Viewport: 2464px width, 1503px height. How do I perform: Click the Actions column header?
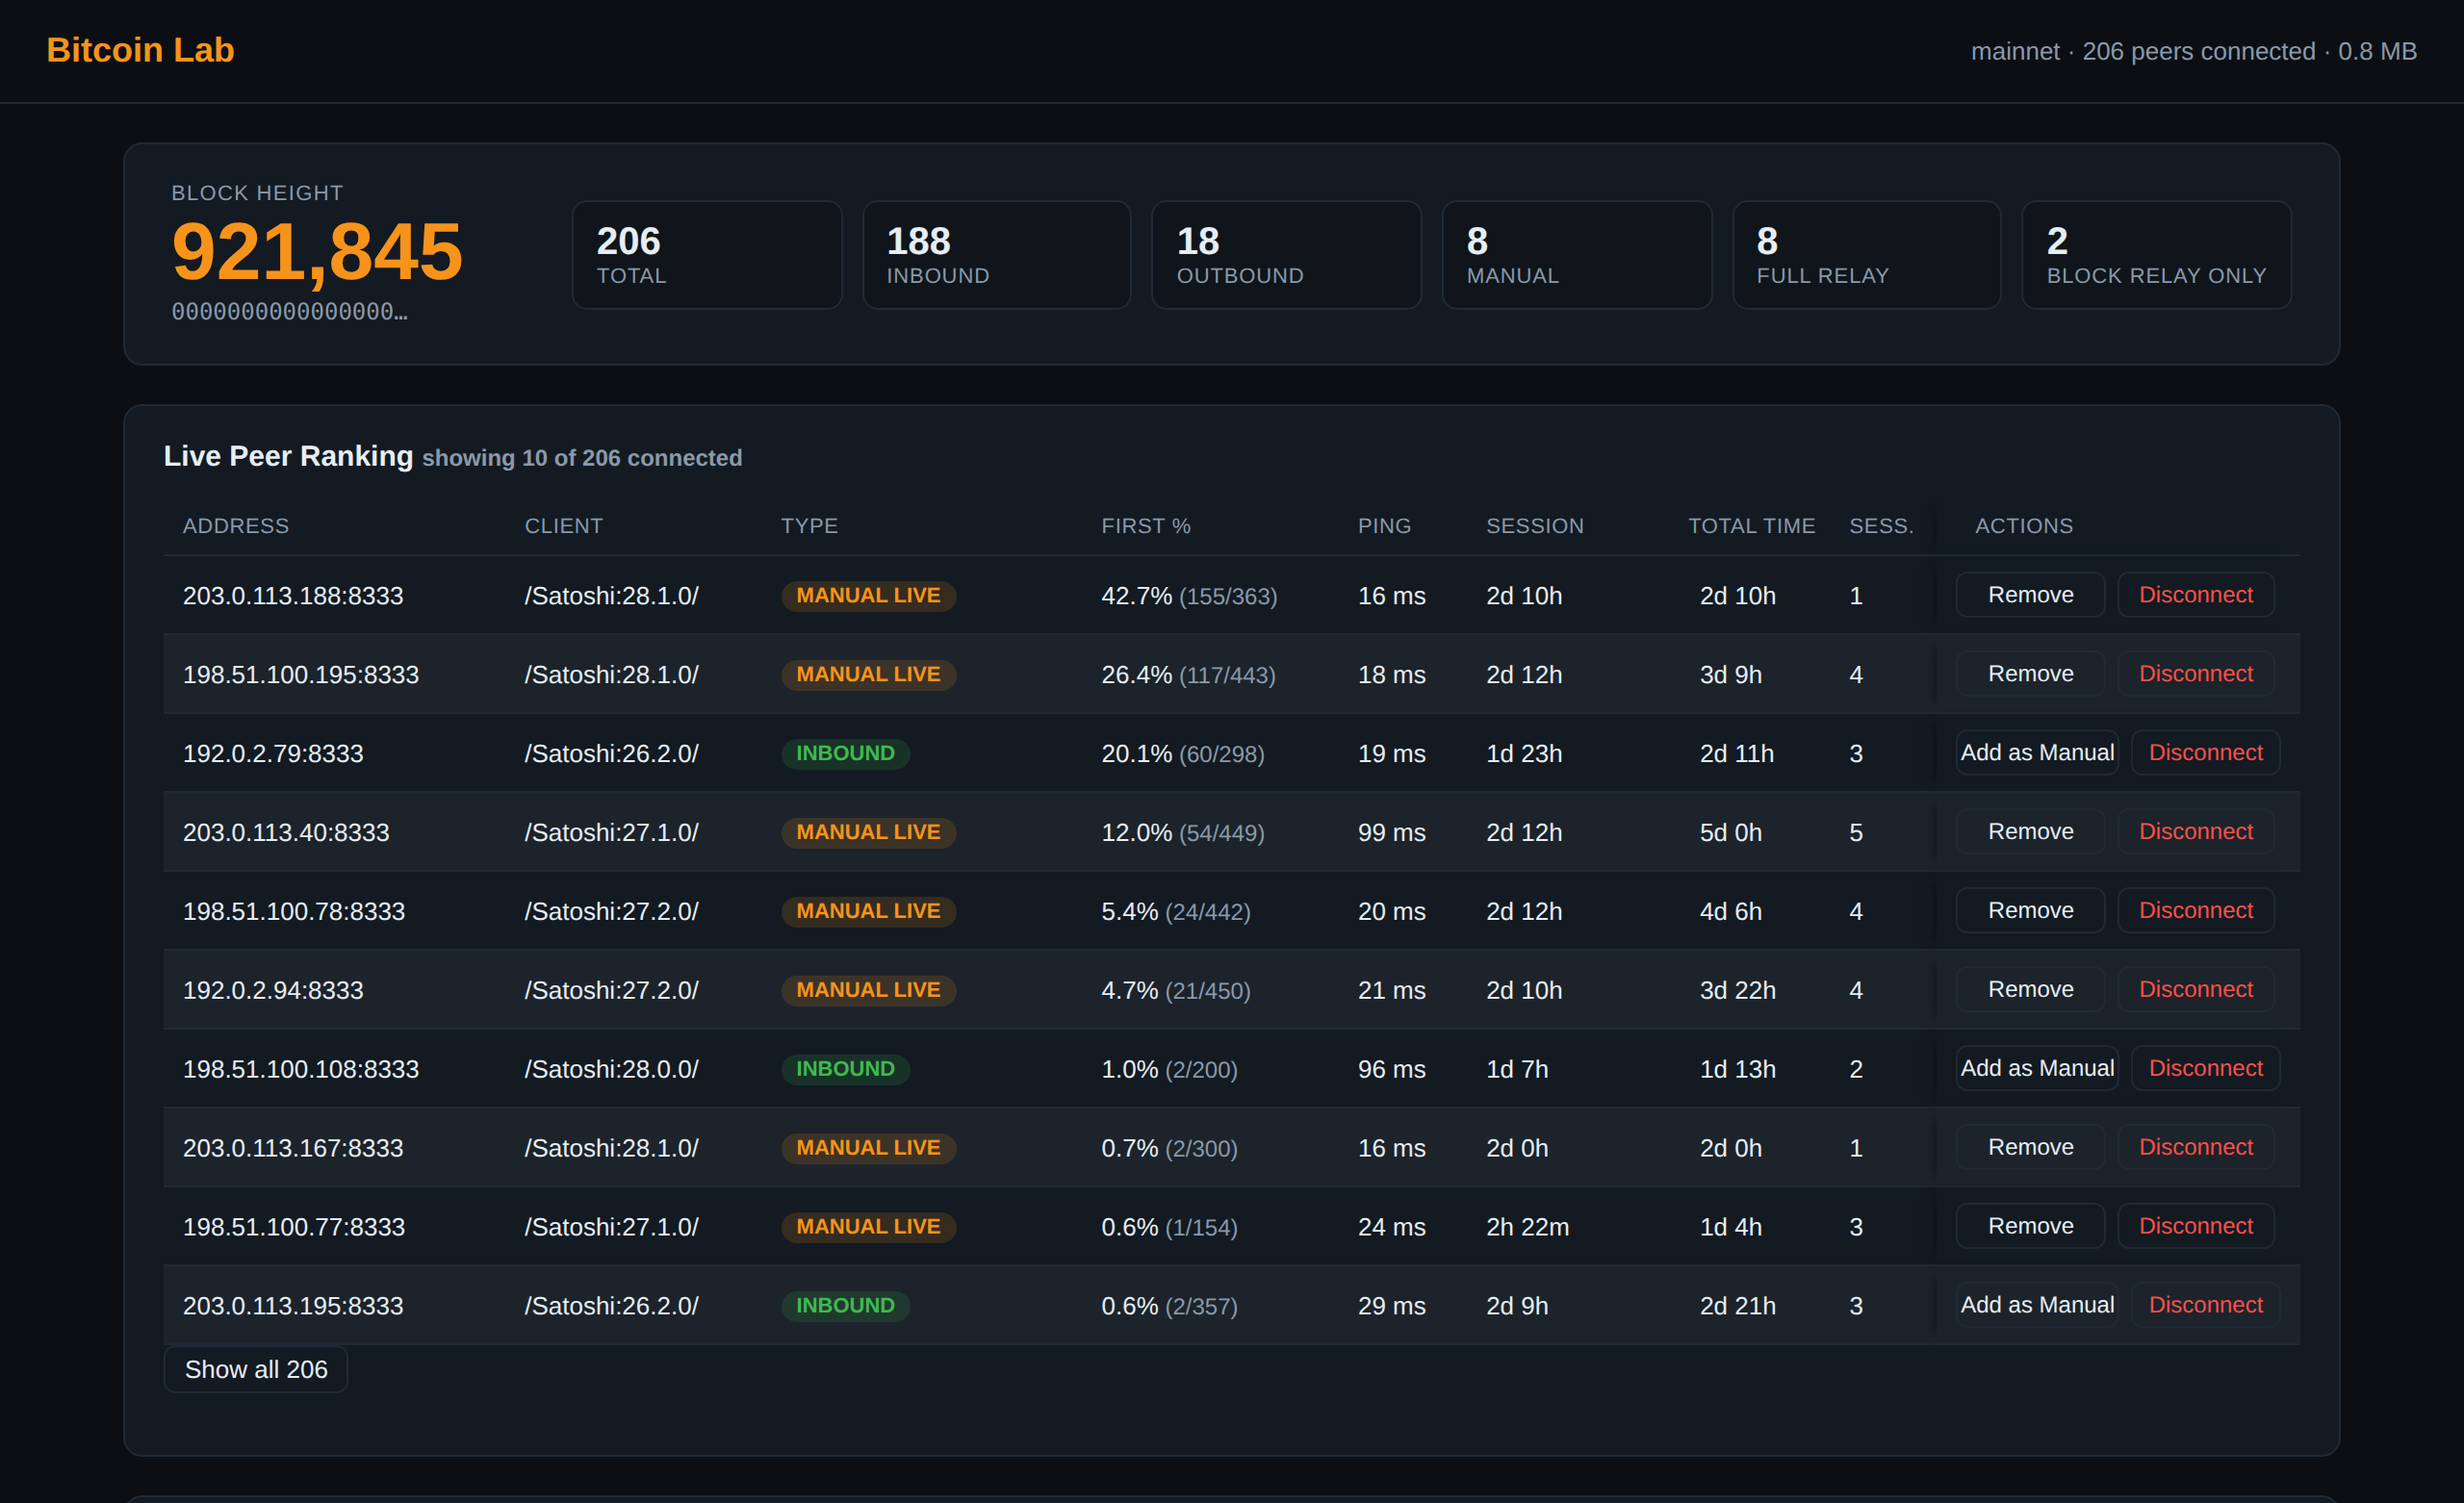click(2024, 526)
